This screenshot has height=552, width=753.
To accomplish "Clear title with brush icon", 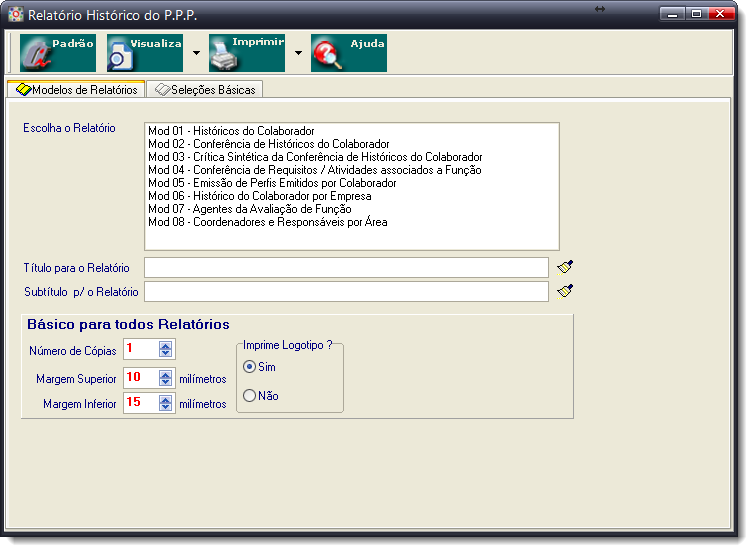I will tap(565, 267).
